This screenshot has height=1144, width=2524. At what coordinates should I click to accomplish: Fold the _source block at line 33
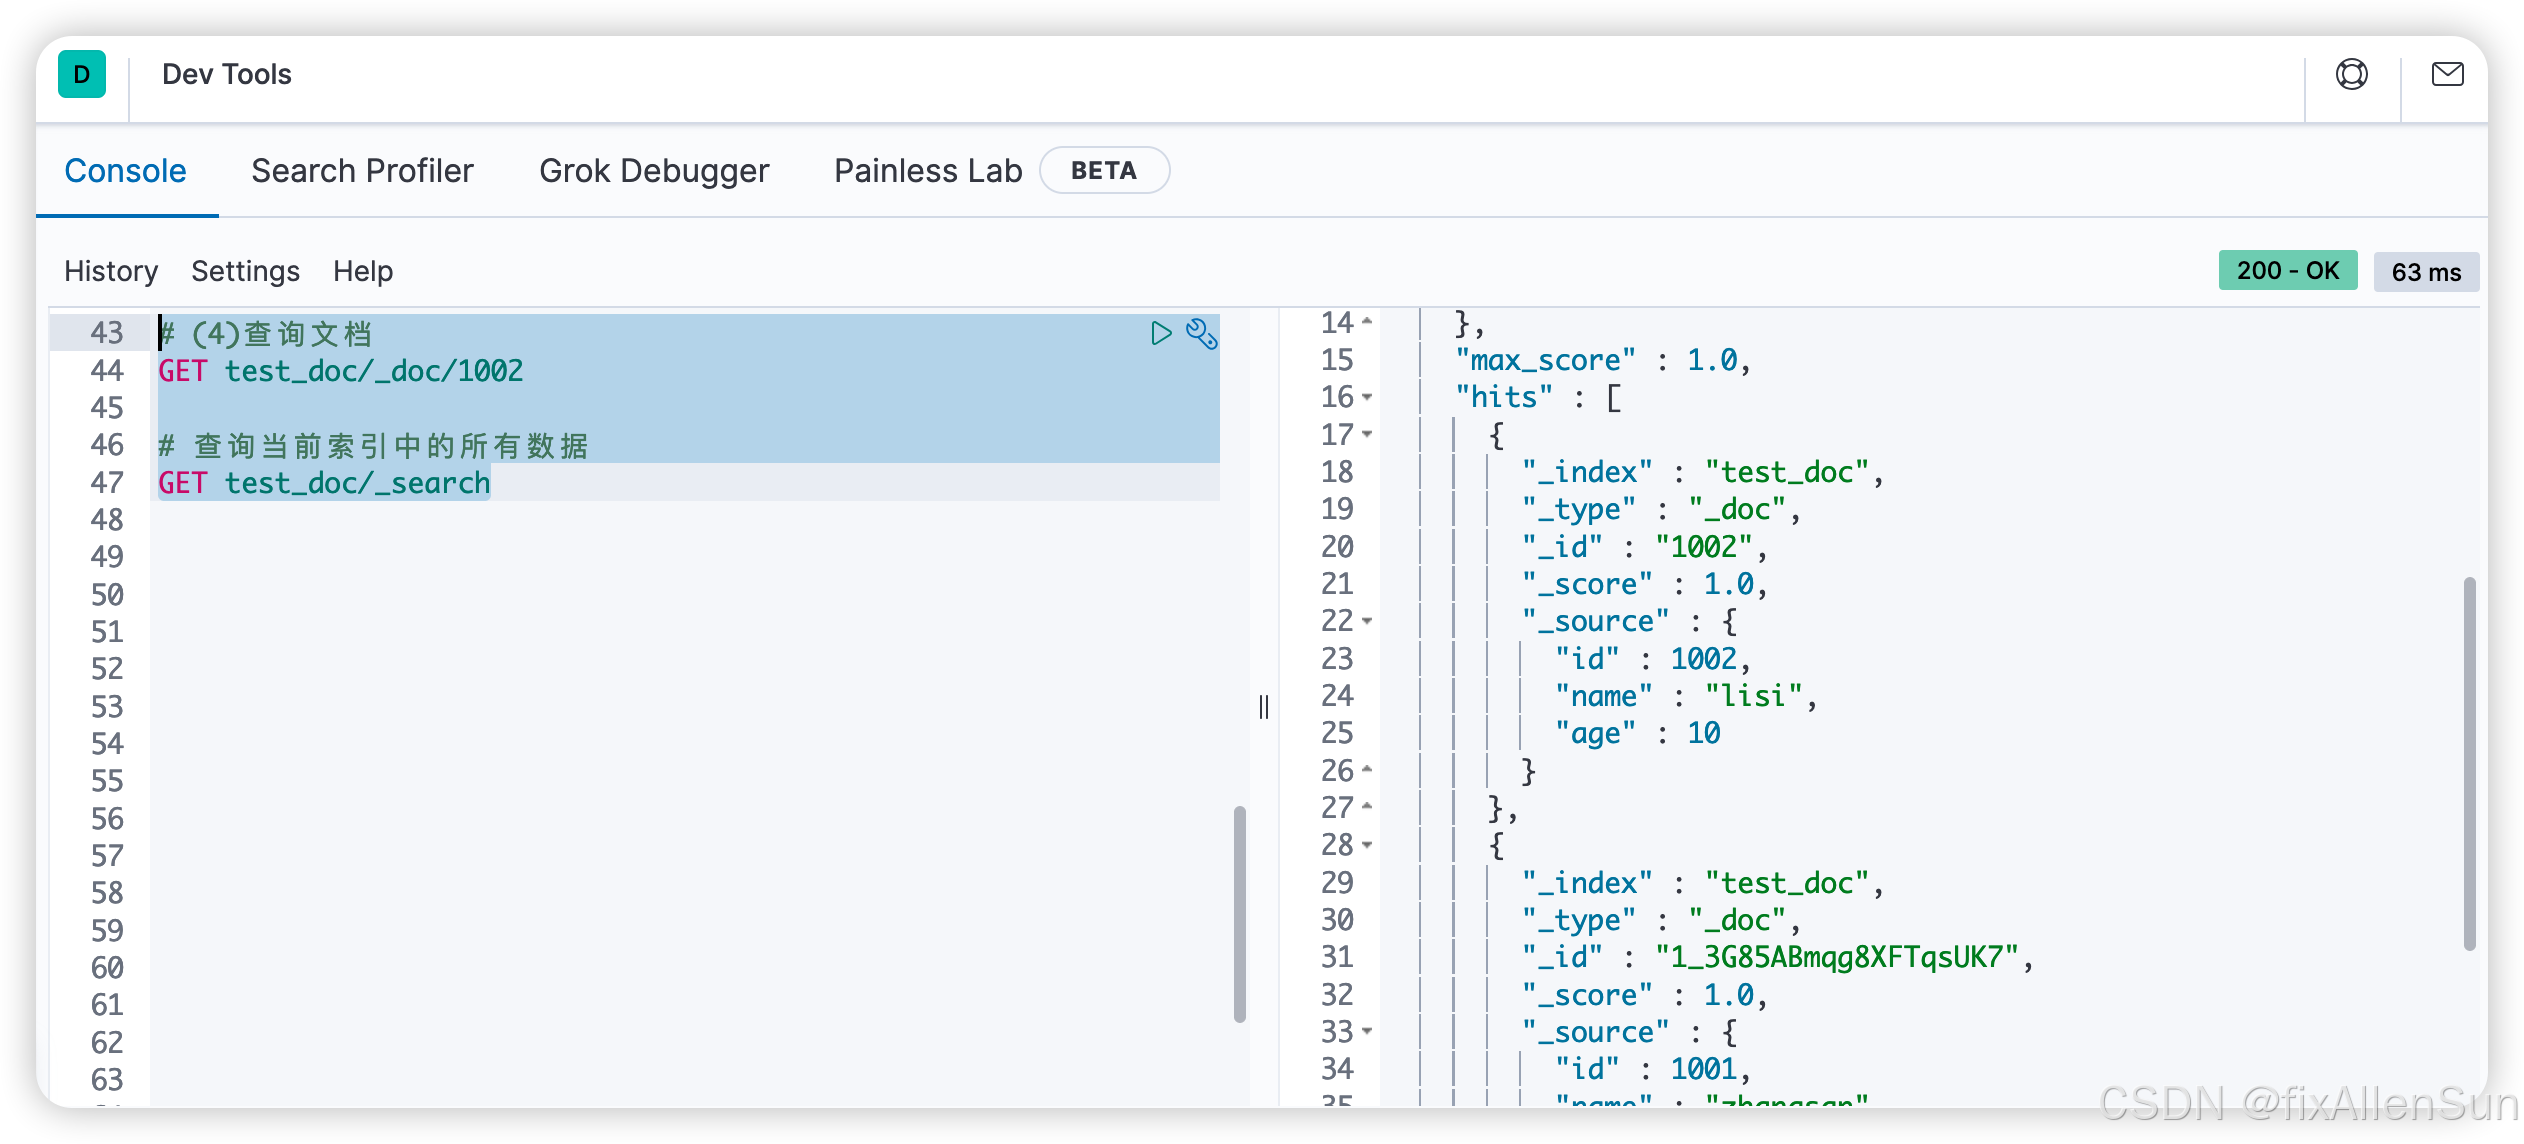pos(1367,1032)
